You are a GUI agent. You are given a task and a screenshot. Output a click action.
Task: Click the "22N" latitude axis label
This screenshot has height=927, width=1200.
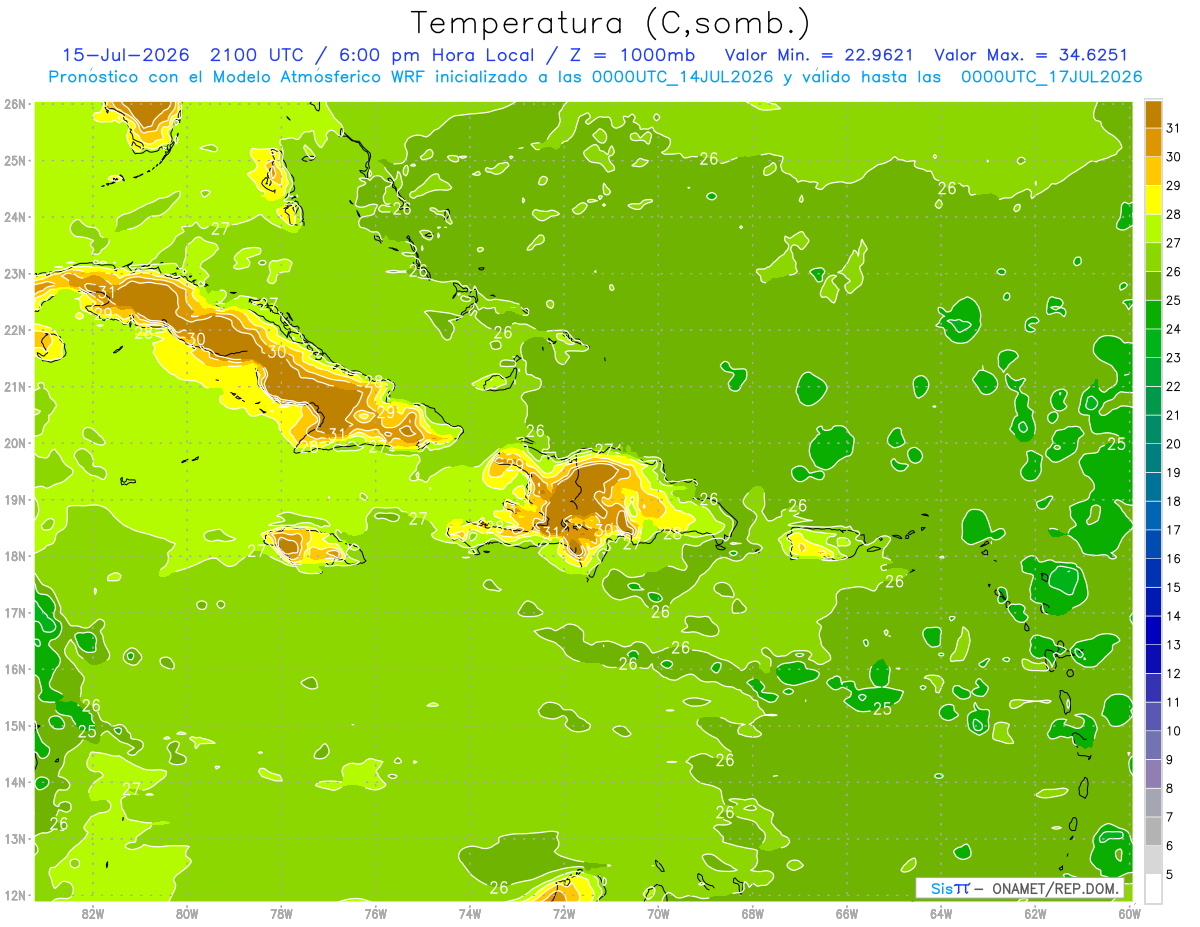coord(15,329)
